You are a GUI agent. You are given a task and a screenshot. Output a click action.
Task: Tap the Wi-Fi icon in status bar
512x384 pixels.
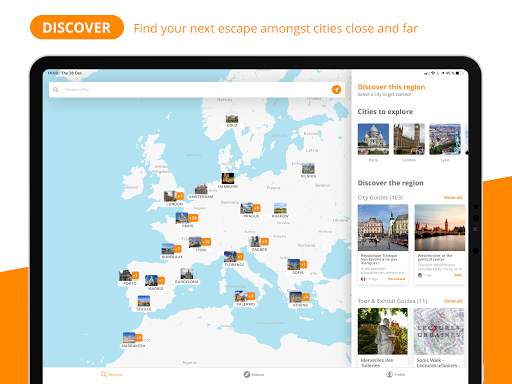(433, 73)
